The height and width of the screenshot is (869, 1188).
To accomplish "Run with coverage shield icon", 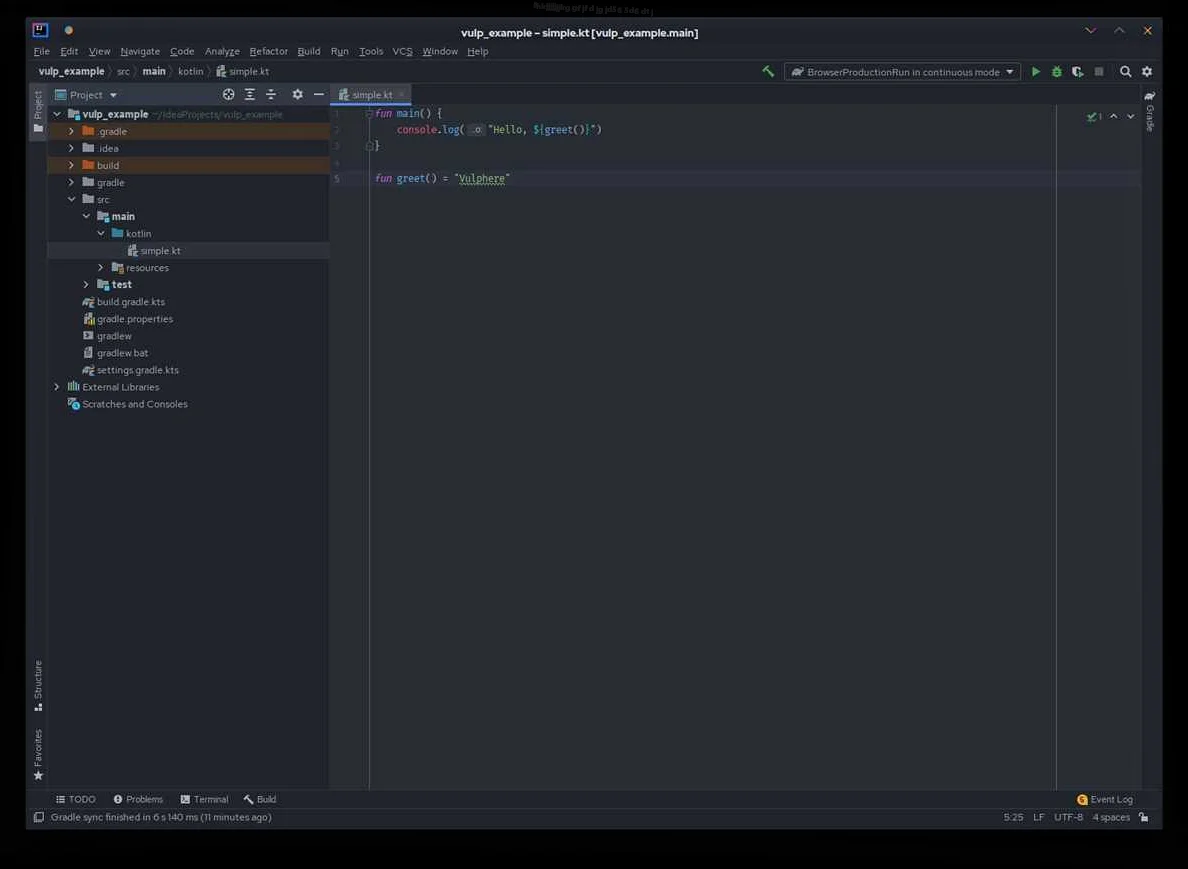I will [x=1077, y=72].
